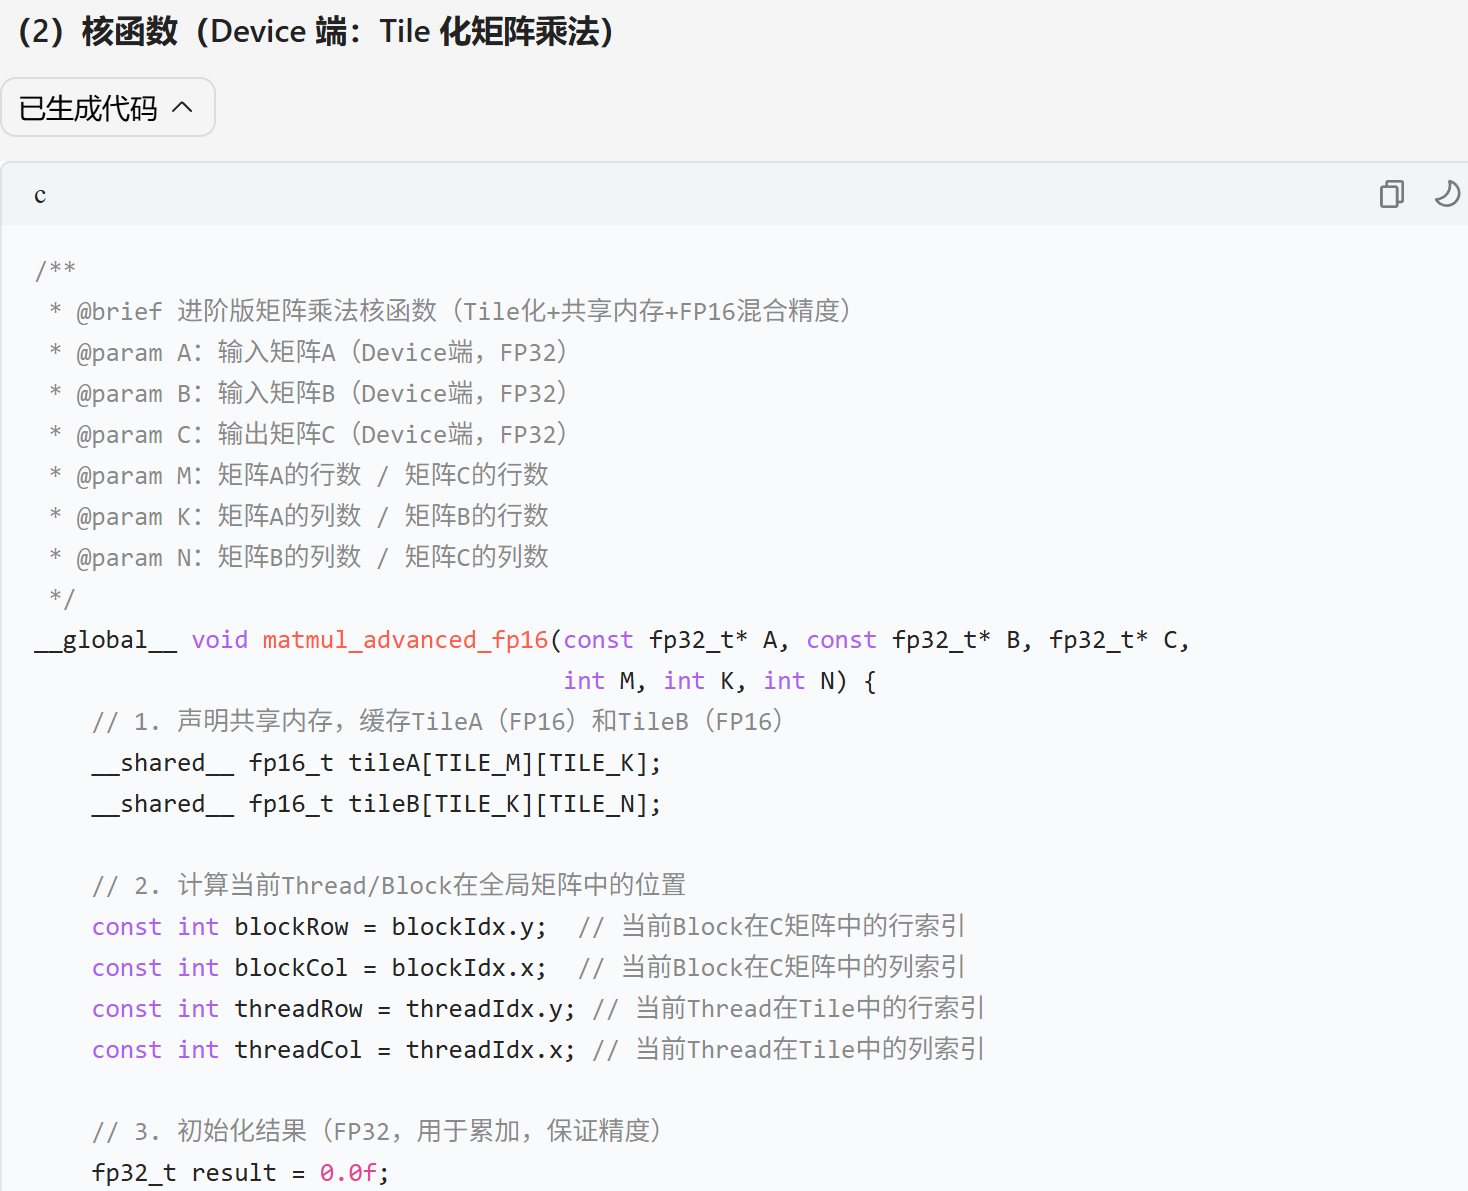Click the 'fp32_t result = 0.0f' line
The height and width of the screenshot is (1191, 1468).
pos(240,1173)
